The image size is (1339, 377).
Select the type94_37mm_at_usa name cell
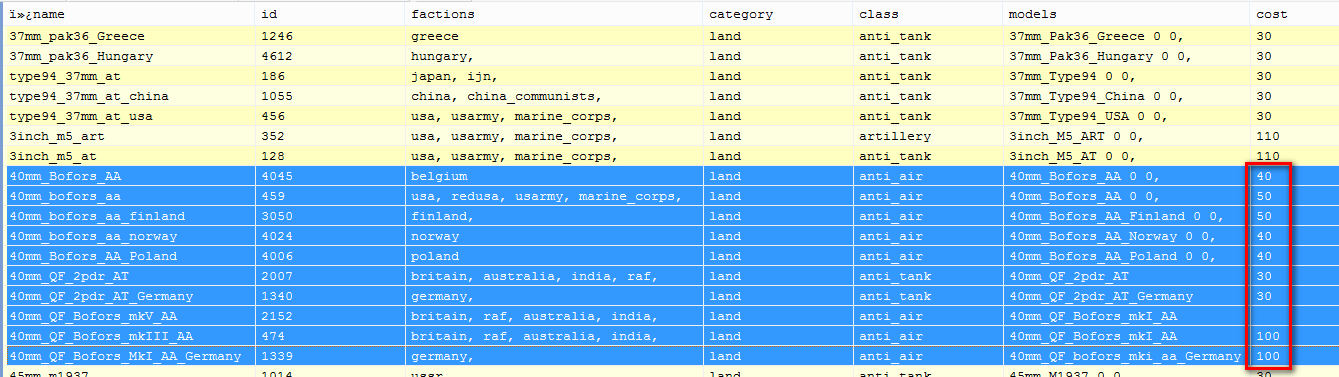130,116
